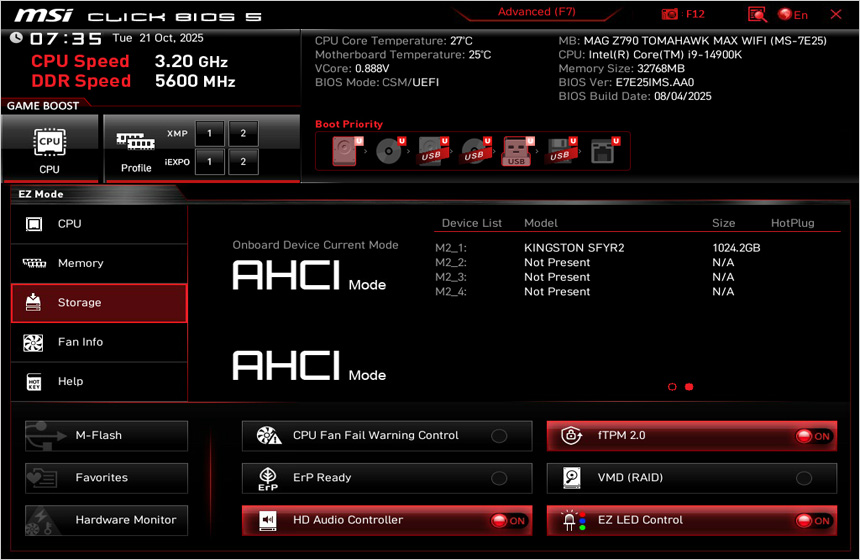
Task: Enable XMP profile 1
Action: 209,133
